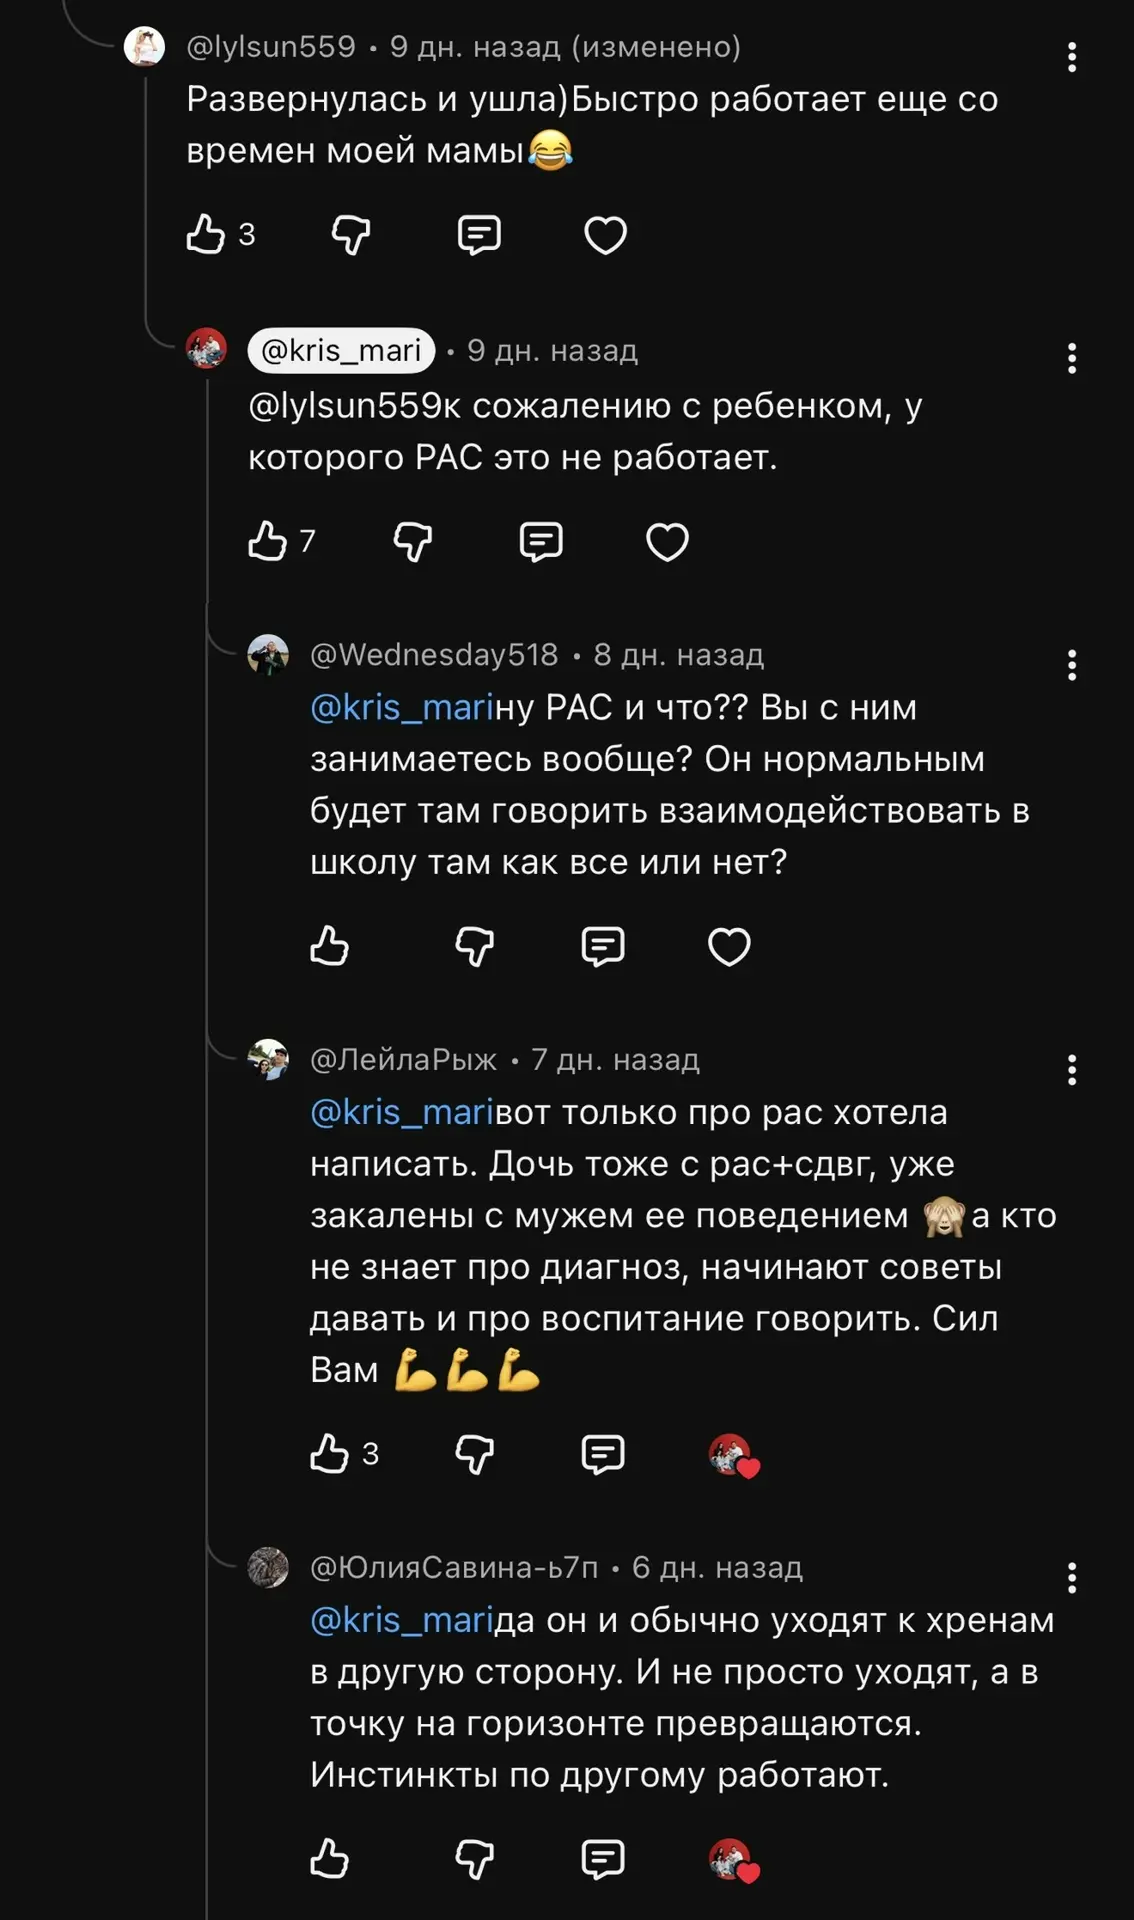This screenshot has width=1134, height=1920.
Task: Like the comment by @lylsun559
Action: [x=206, y=235]
